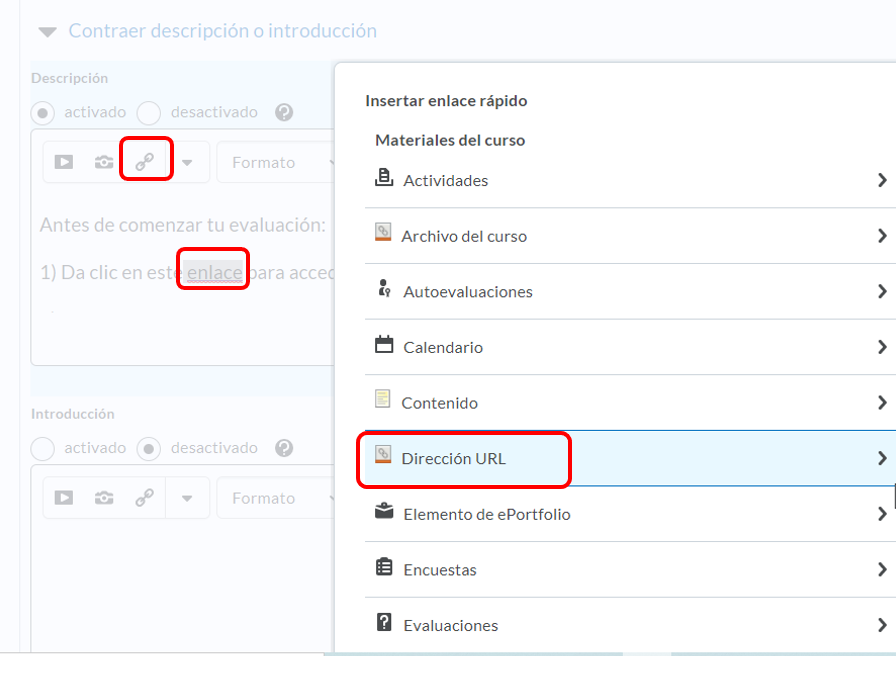The height and width of the screenshot is (674, 896).
Task: Click the highlighted word 'enlace' in the editor
Action: click(214, 273)
